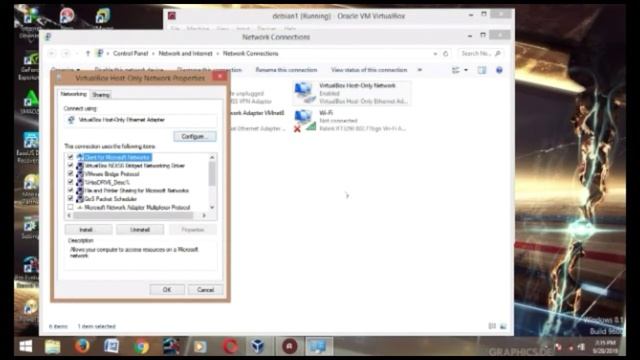Uncheck VirtualBox NDIS6 Bridged Networking Driver checkbox

tap(70, 165)
